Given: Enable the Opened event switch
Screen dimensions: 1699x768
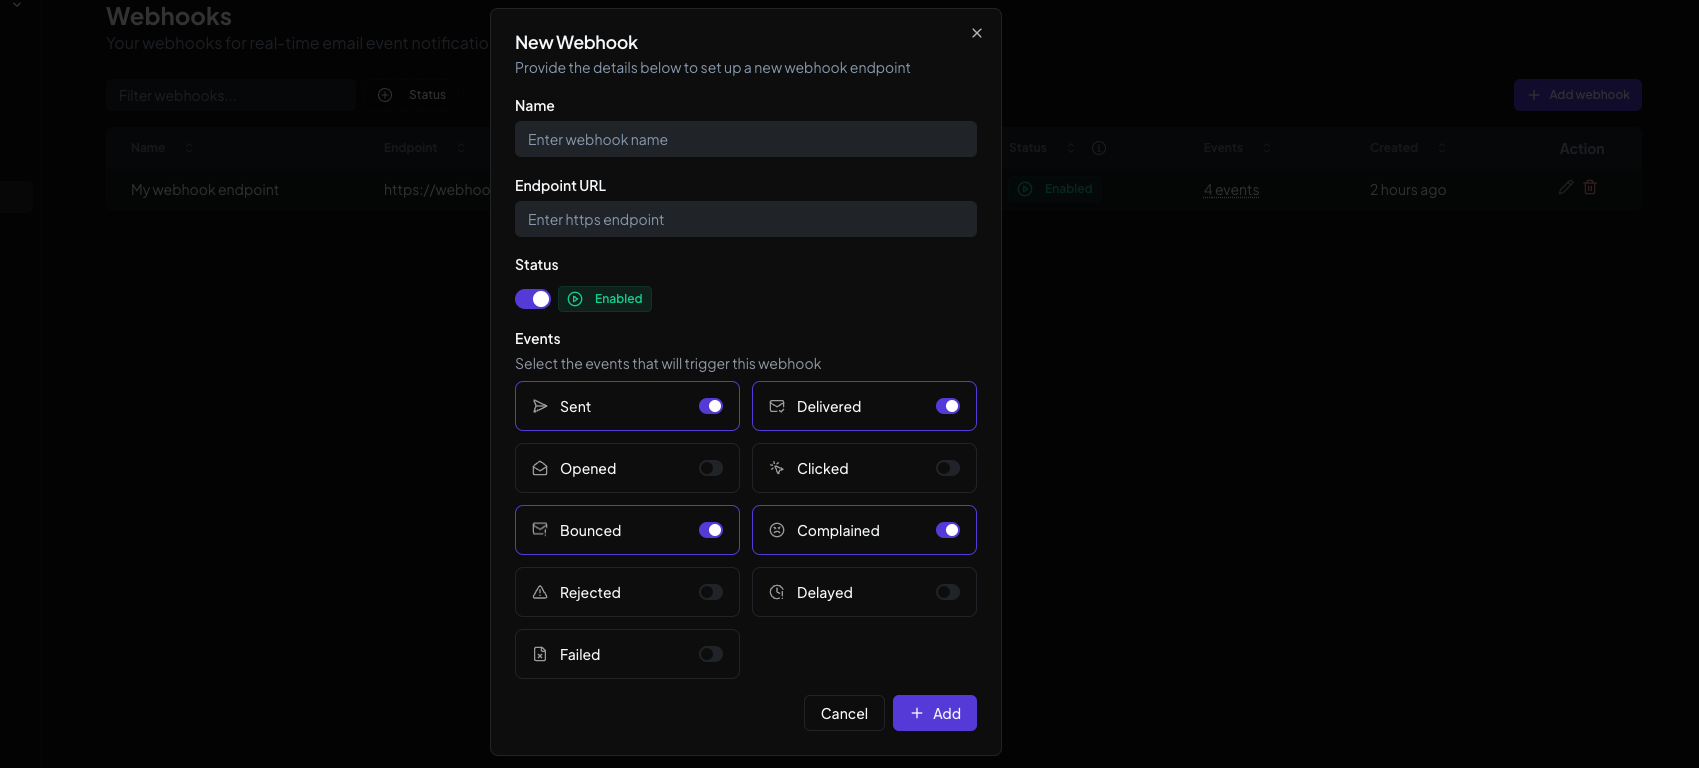Looking at the screenshot, I should [710, 468].
